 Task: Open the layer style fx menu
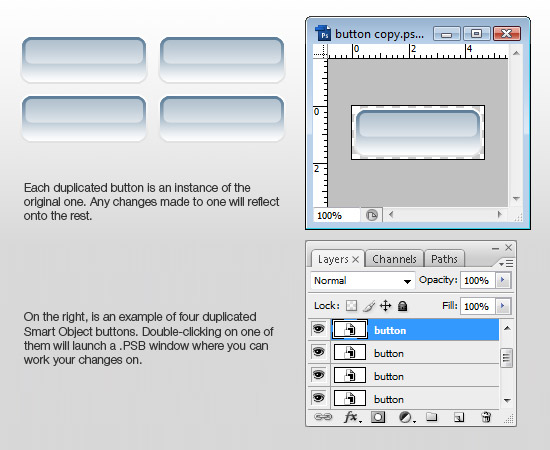pos(352,417)
